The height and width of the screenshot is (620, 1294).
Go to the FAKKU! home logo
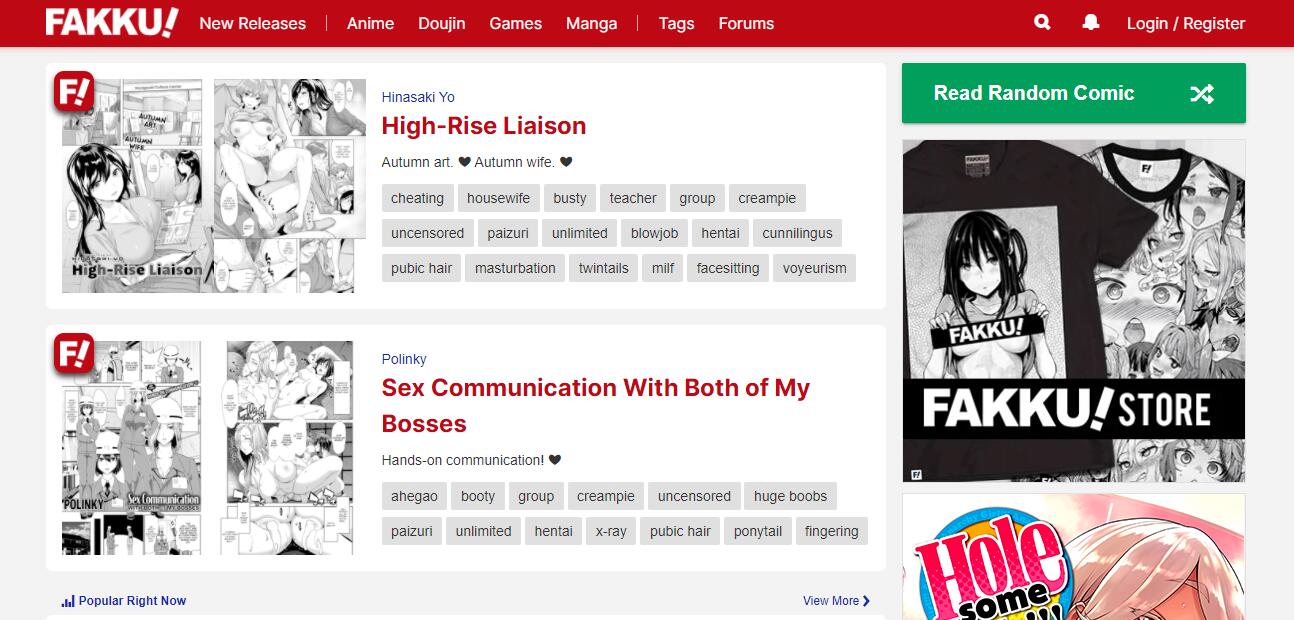[x=112, y=22]
